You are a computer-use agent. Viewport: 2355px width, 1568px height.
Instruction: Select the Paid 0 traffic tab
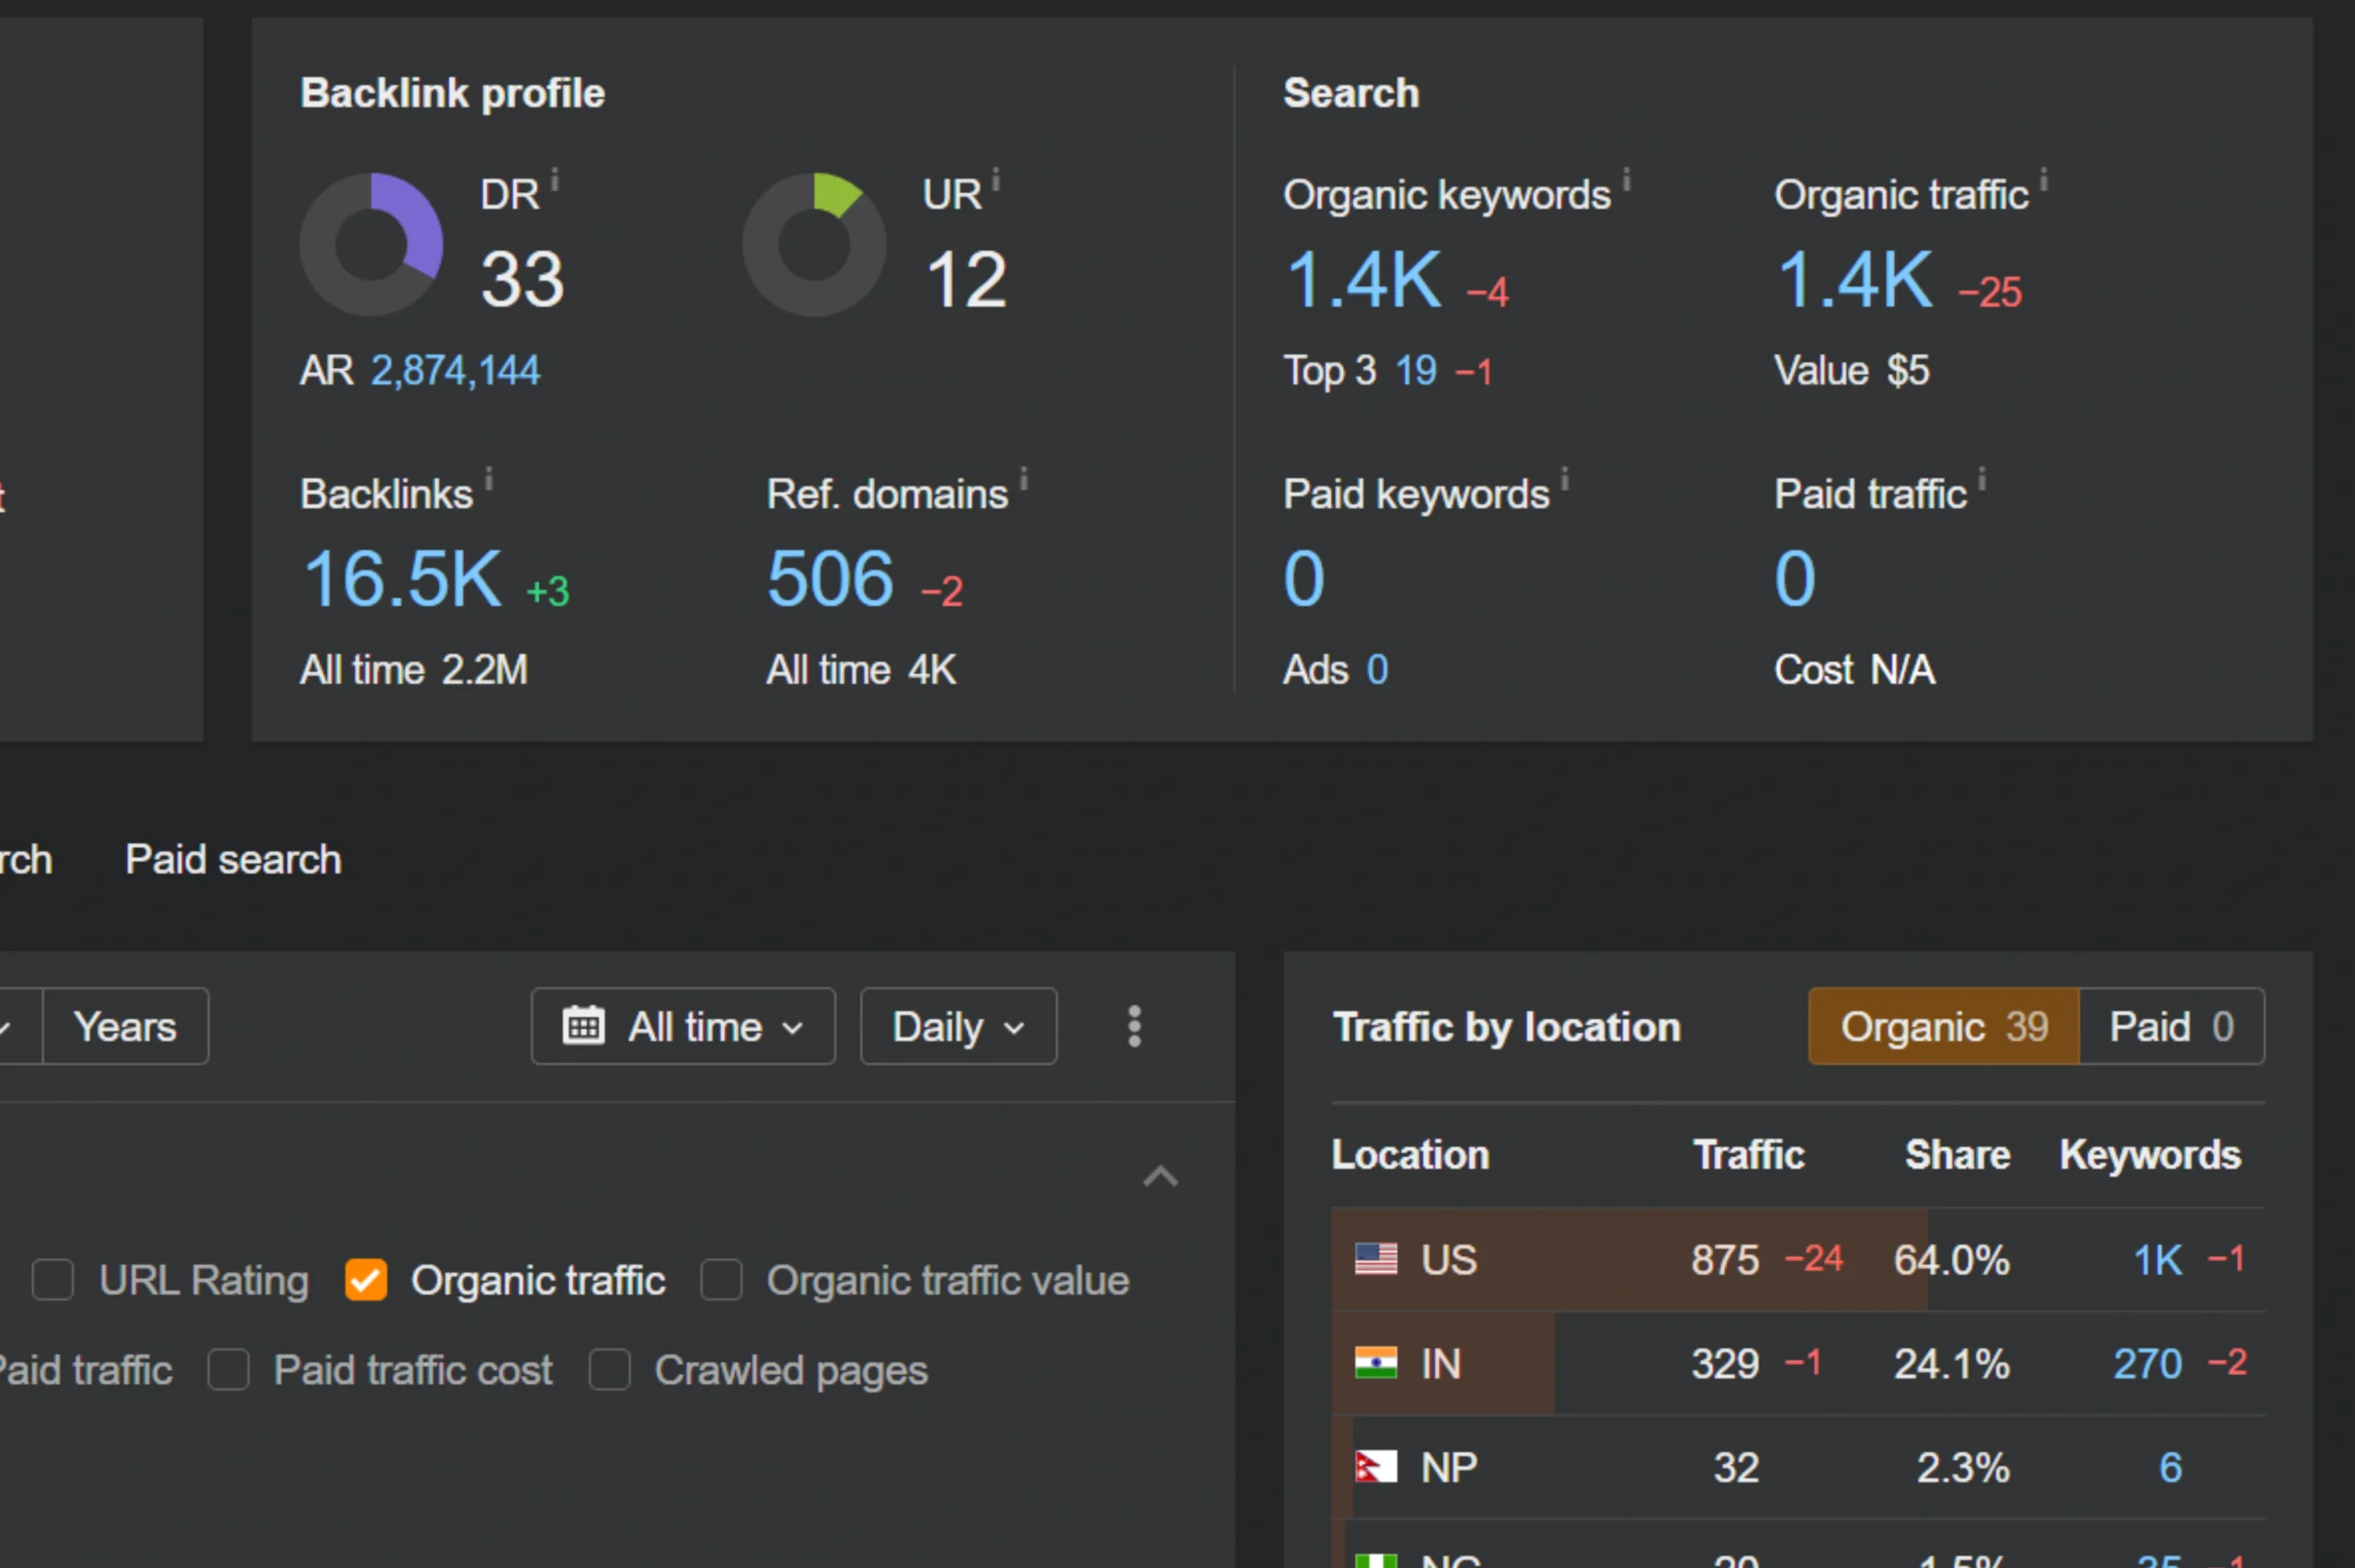click(2171, 1026)
